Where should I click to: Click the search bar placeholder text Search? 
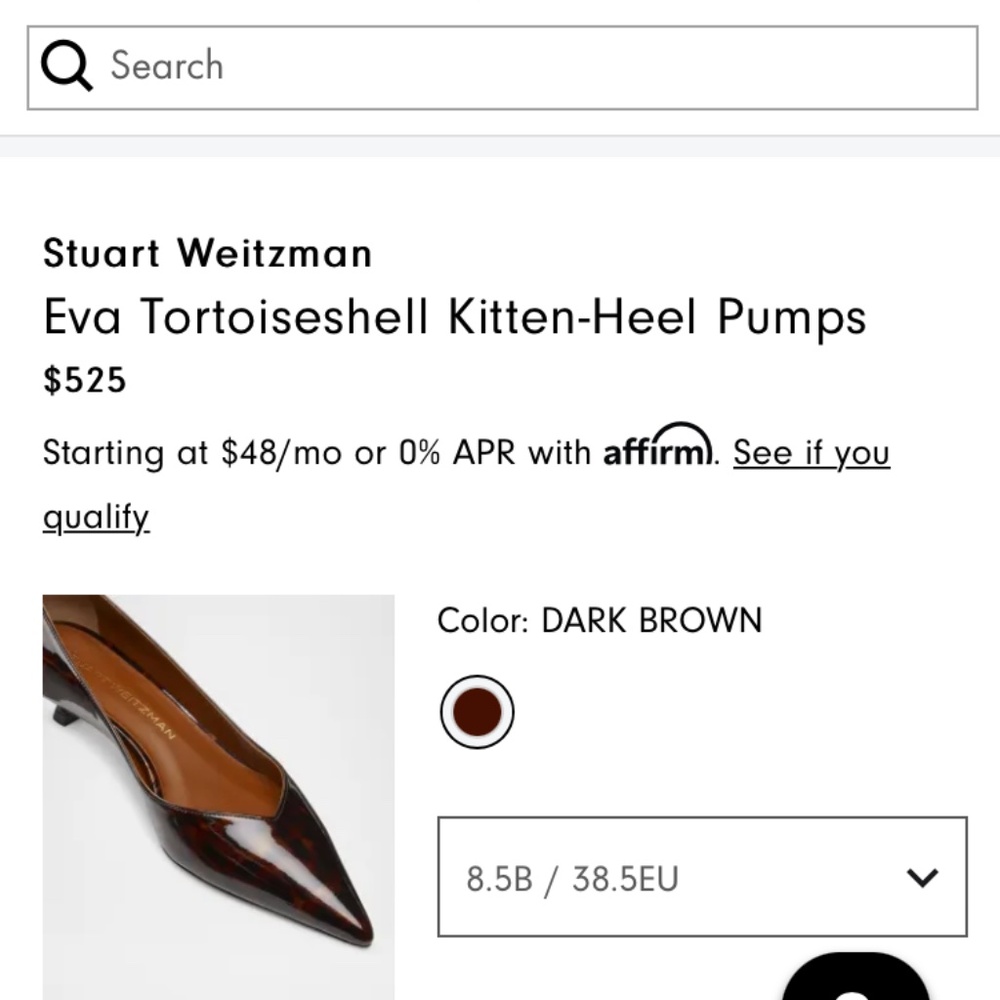[x=167, y=64]
